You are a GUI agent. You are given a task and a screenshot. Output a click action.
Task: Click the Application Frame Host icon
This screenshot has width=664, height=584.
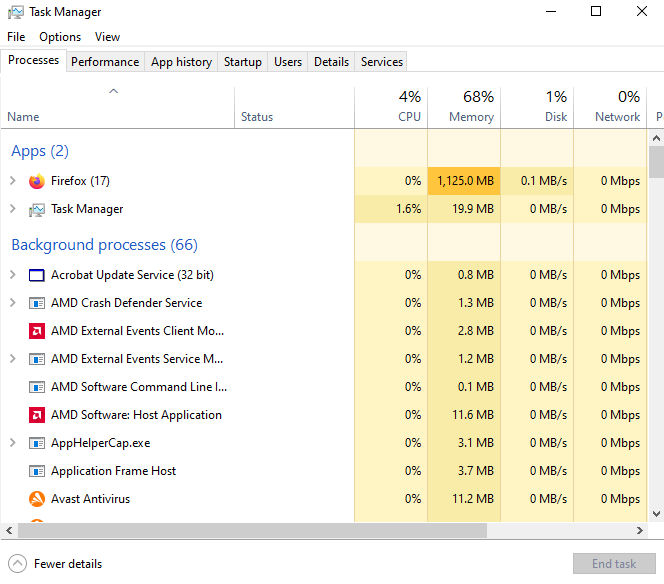37,471
